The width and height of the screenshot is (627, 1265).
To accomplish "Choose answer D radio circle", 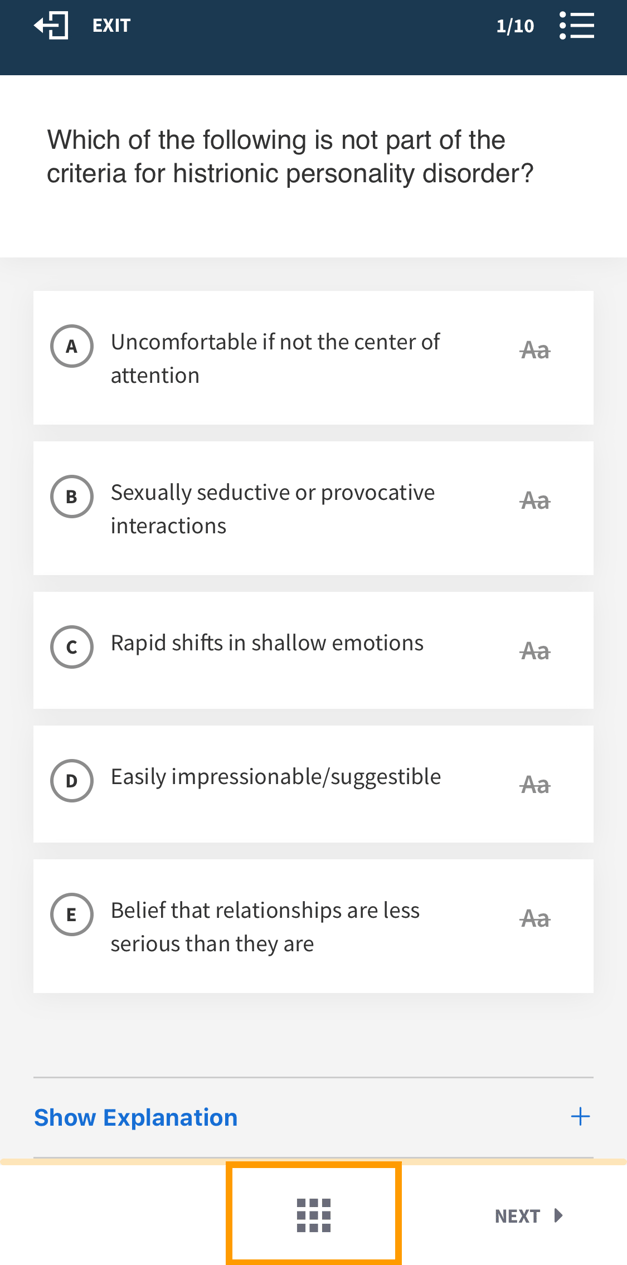I will 72,781.
